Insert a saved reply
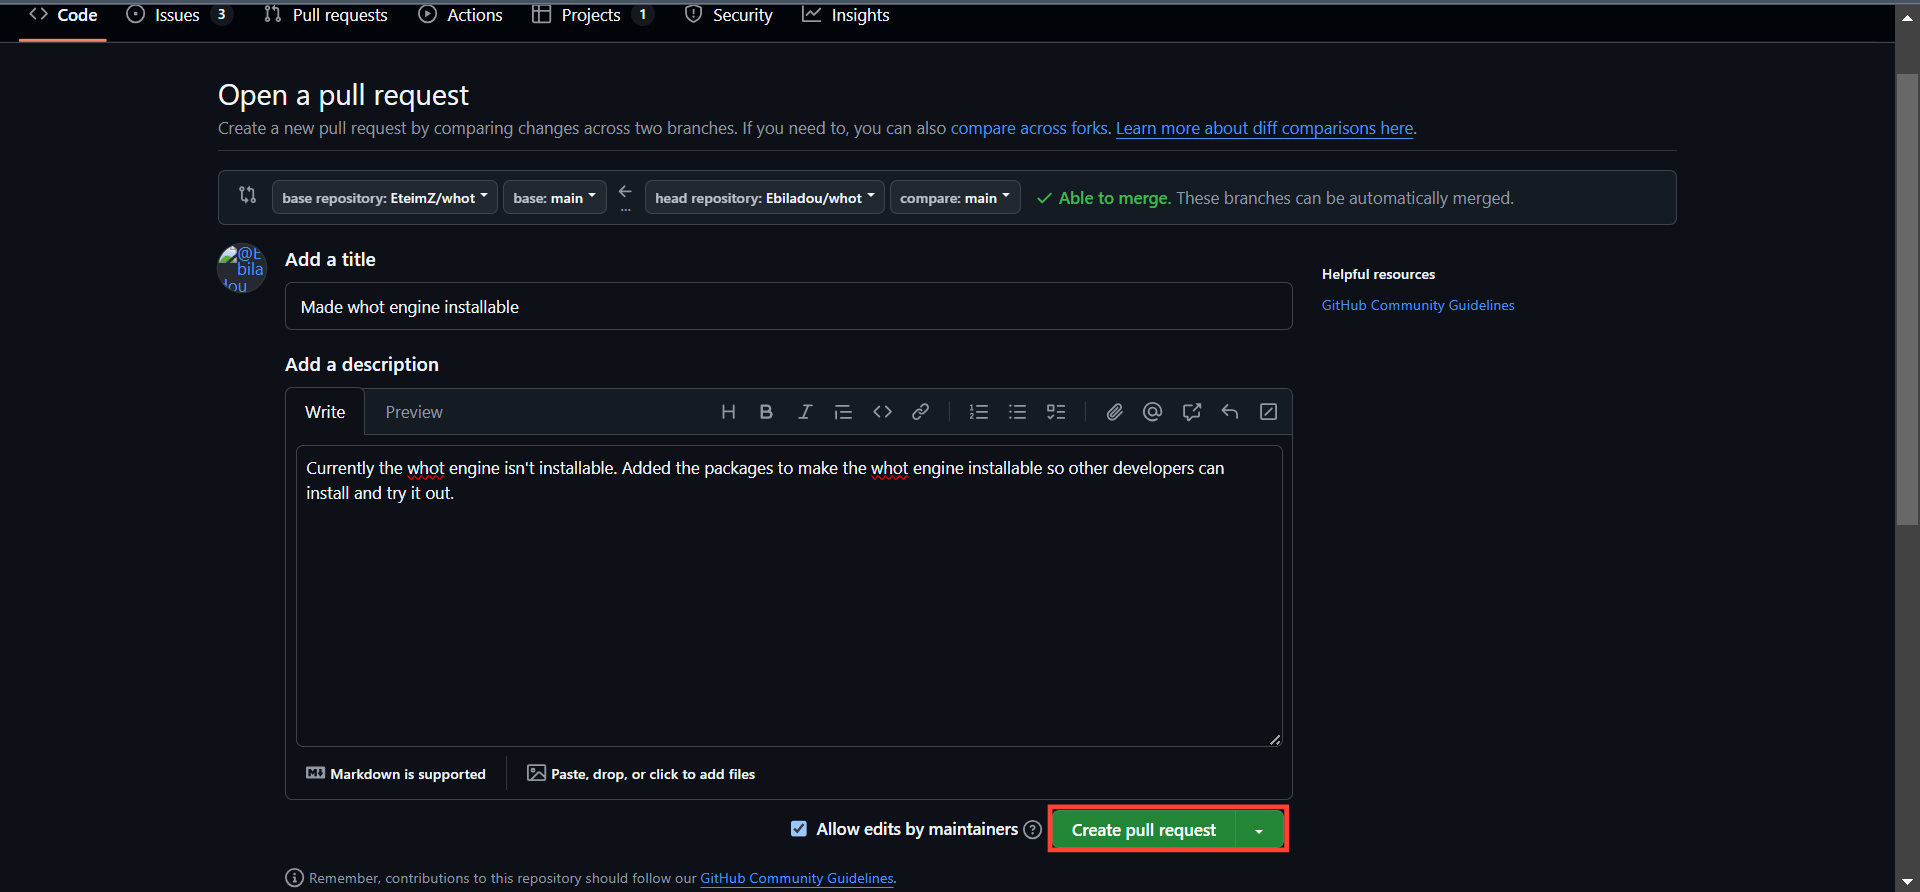The height and width of the screenshot is (892, 1920). click(1230, 412)
